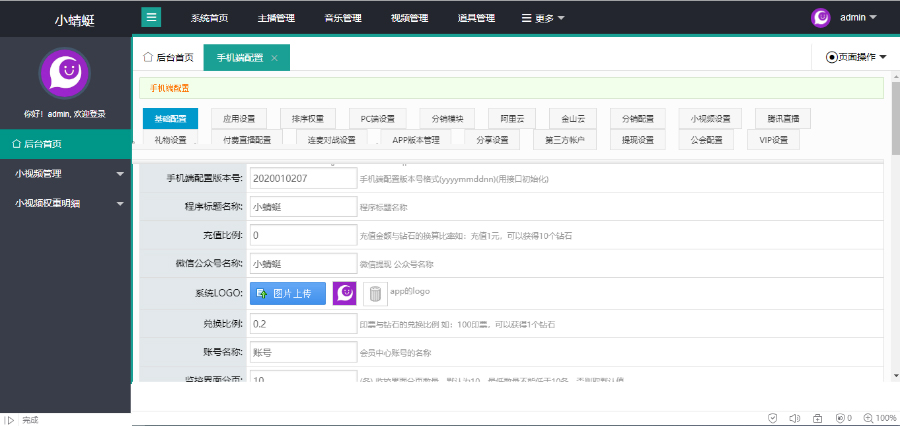
Task: Switch to the 后台首页 tab
Action: click(x=168, y=57)
